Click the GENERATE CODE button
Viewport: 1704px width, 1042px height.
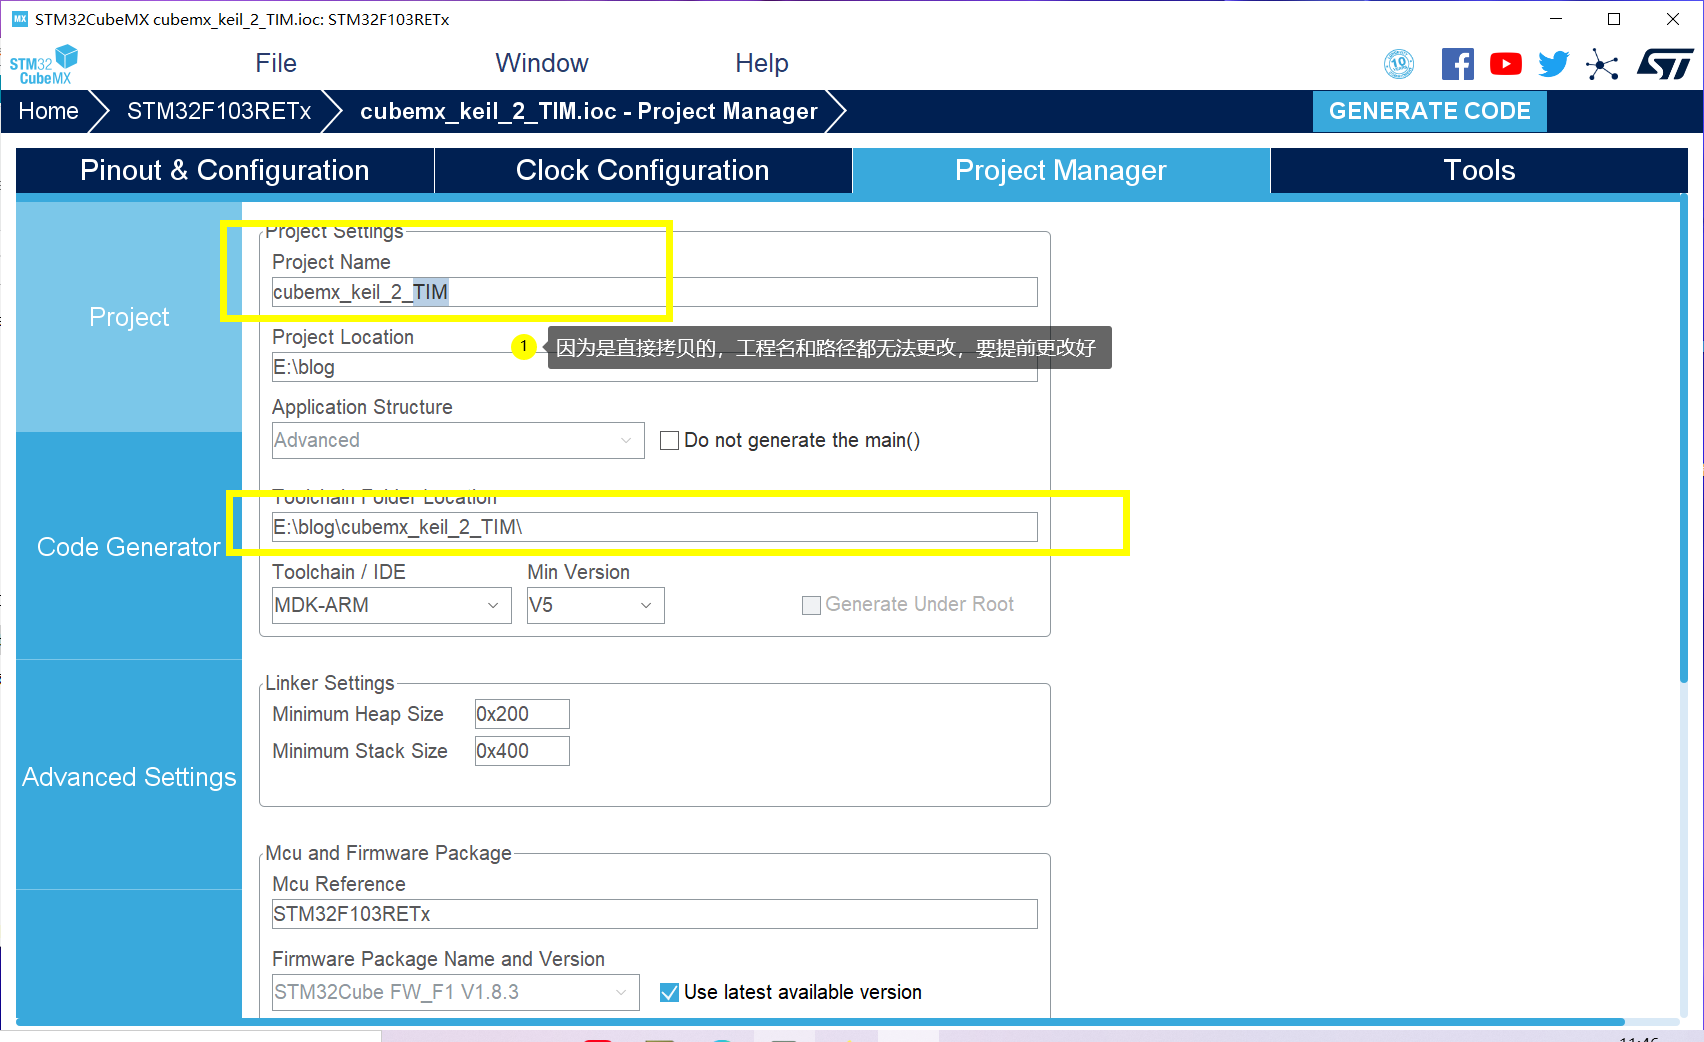click(x=1429, y=111)
